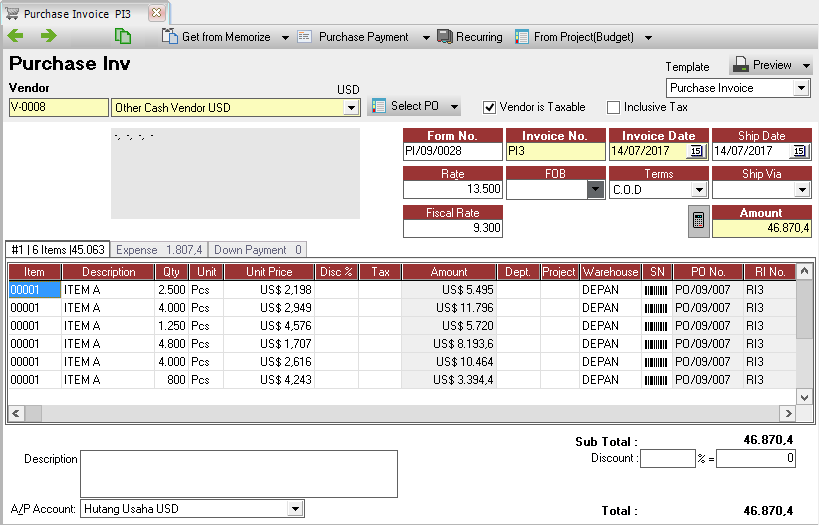Image resolution: width=819 pixels, height=525 pixels.
Task: Expand Preview dropdown arrow
Action: click(x=806, y=66)
